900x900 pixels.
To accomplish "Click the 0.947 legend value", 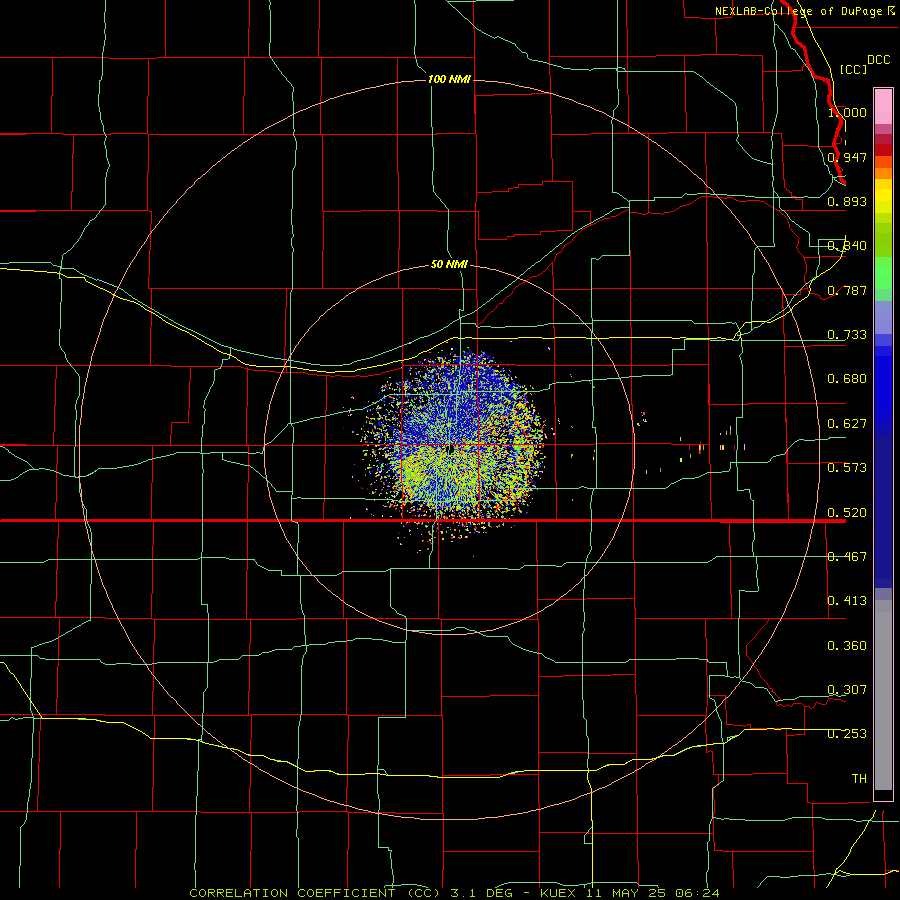I will [x=847, y=157].
